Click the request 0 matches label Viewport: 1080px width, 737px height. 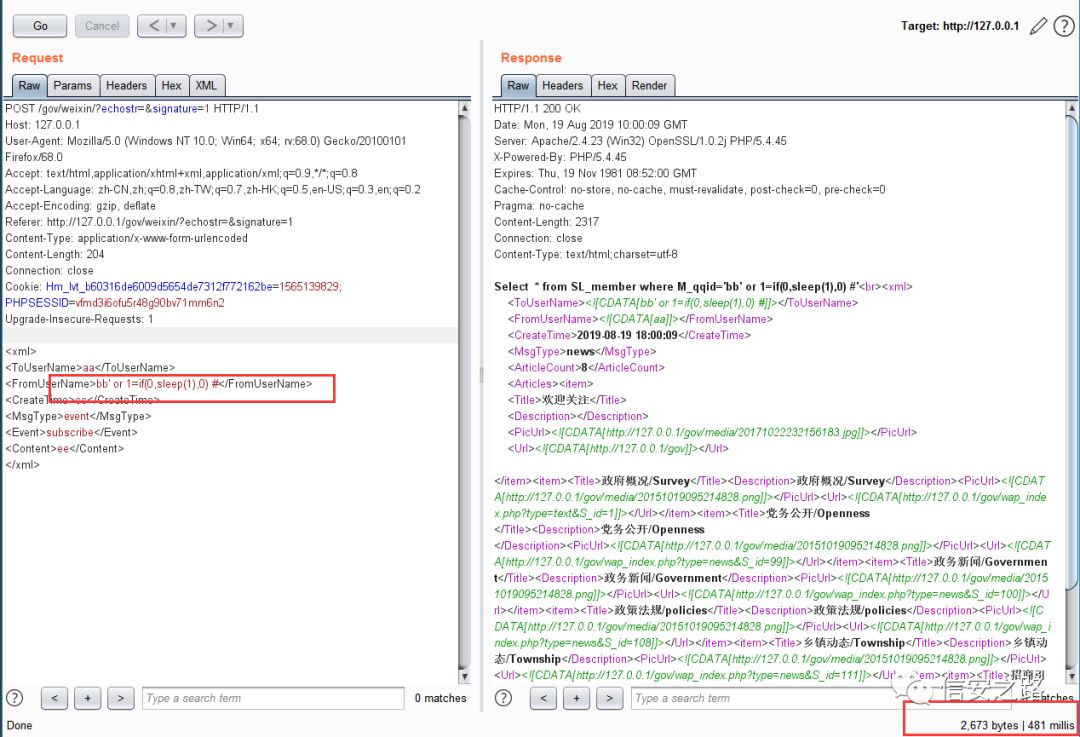pyautogui.click(x=440, y=698)
